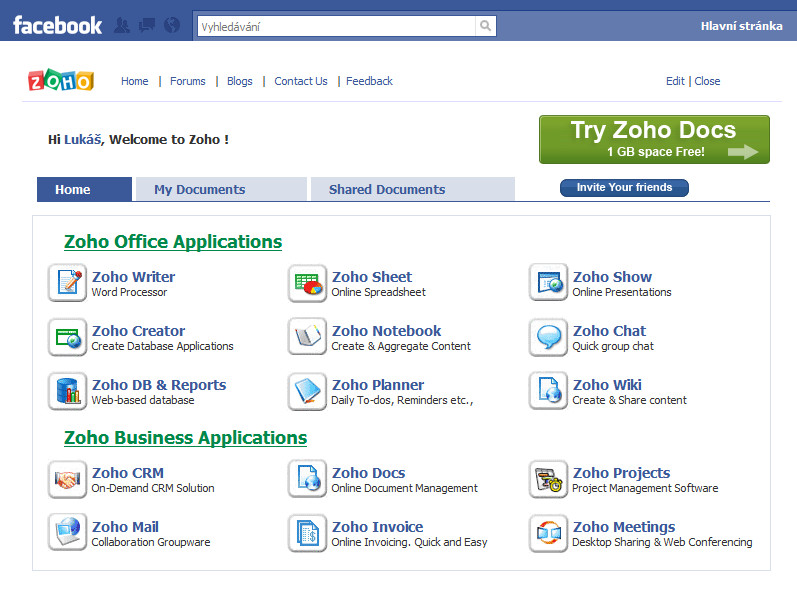Click the Zoho Wiki title link
The height and width of the screenshot is (600, 797).
click(607, 385)
